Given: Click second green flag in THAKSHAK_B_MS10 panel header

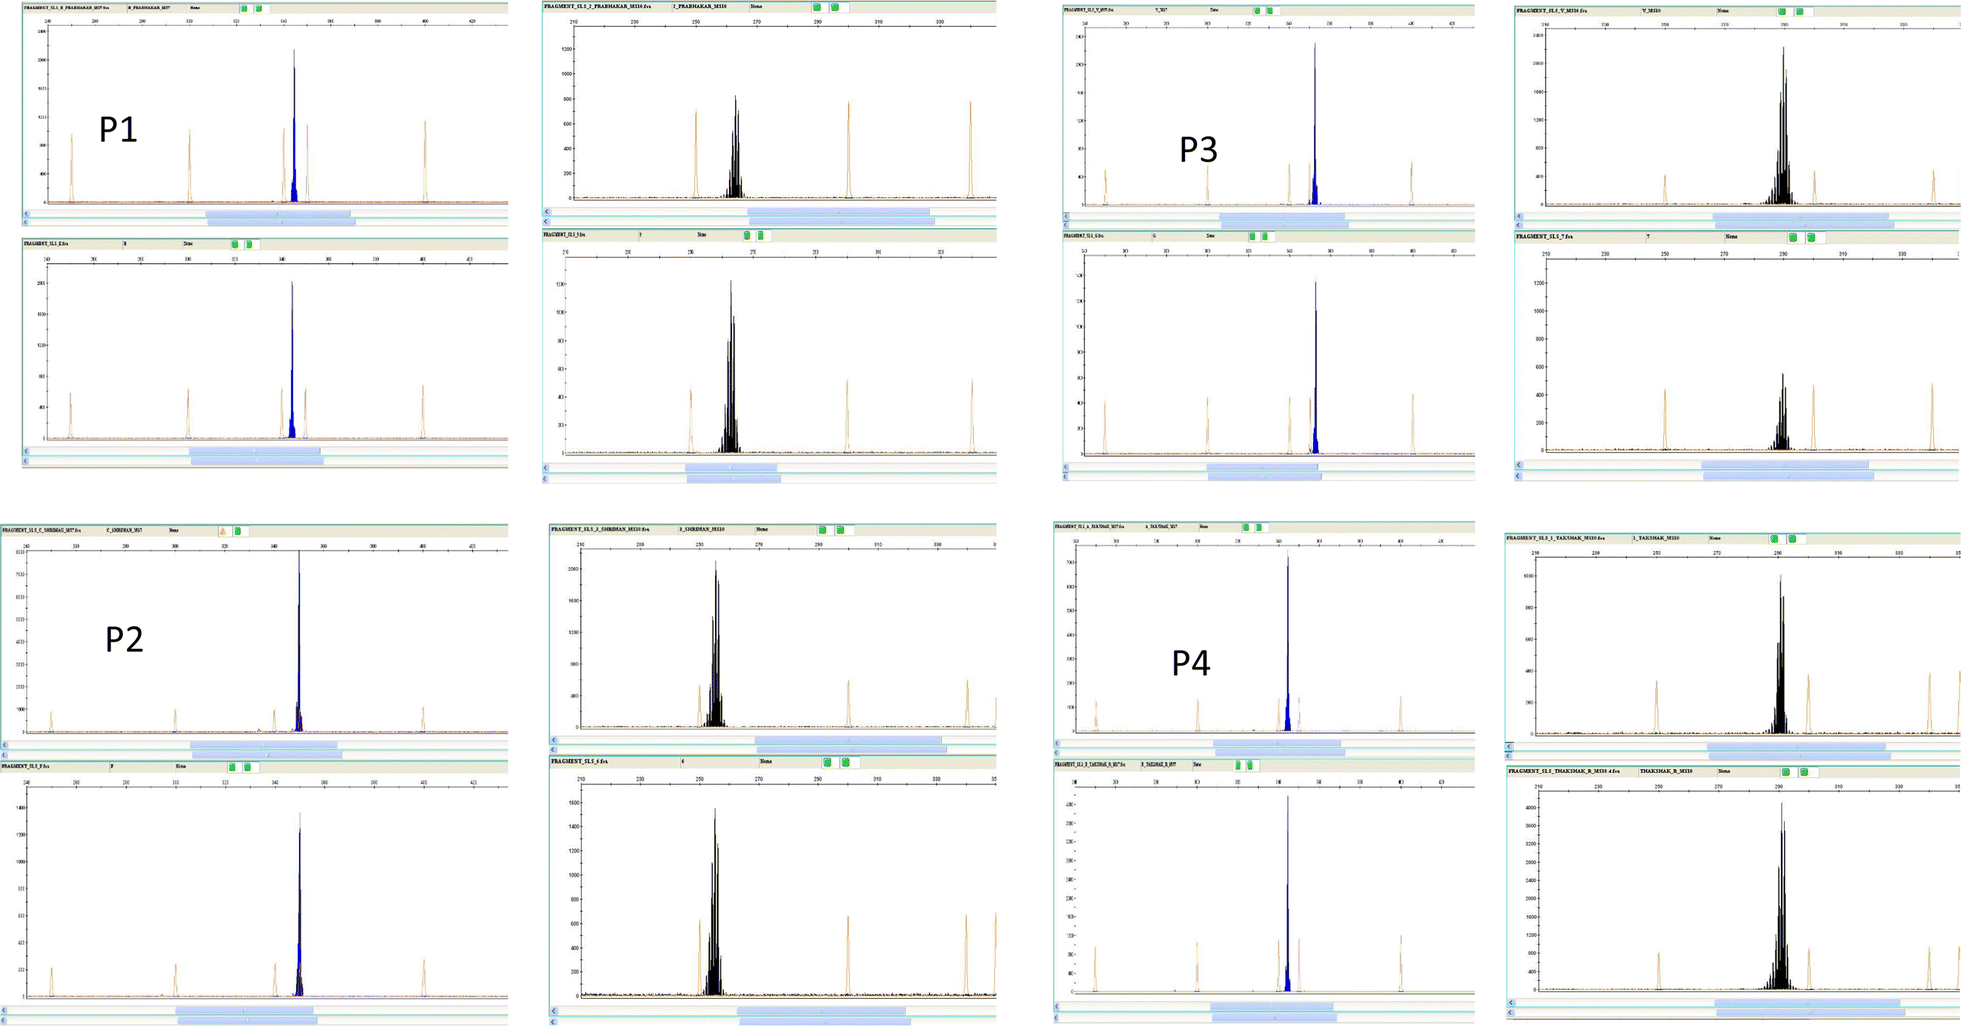Looking at the screenshot, I should point(1804,772).
